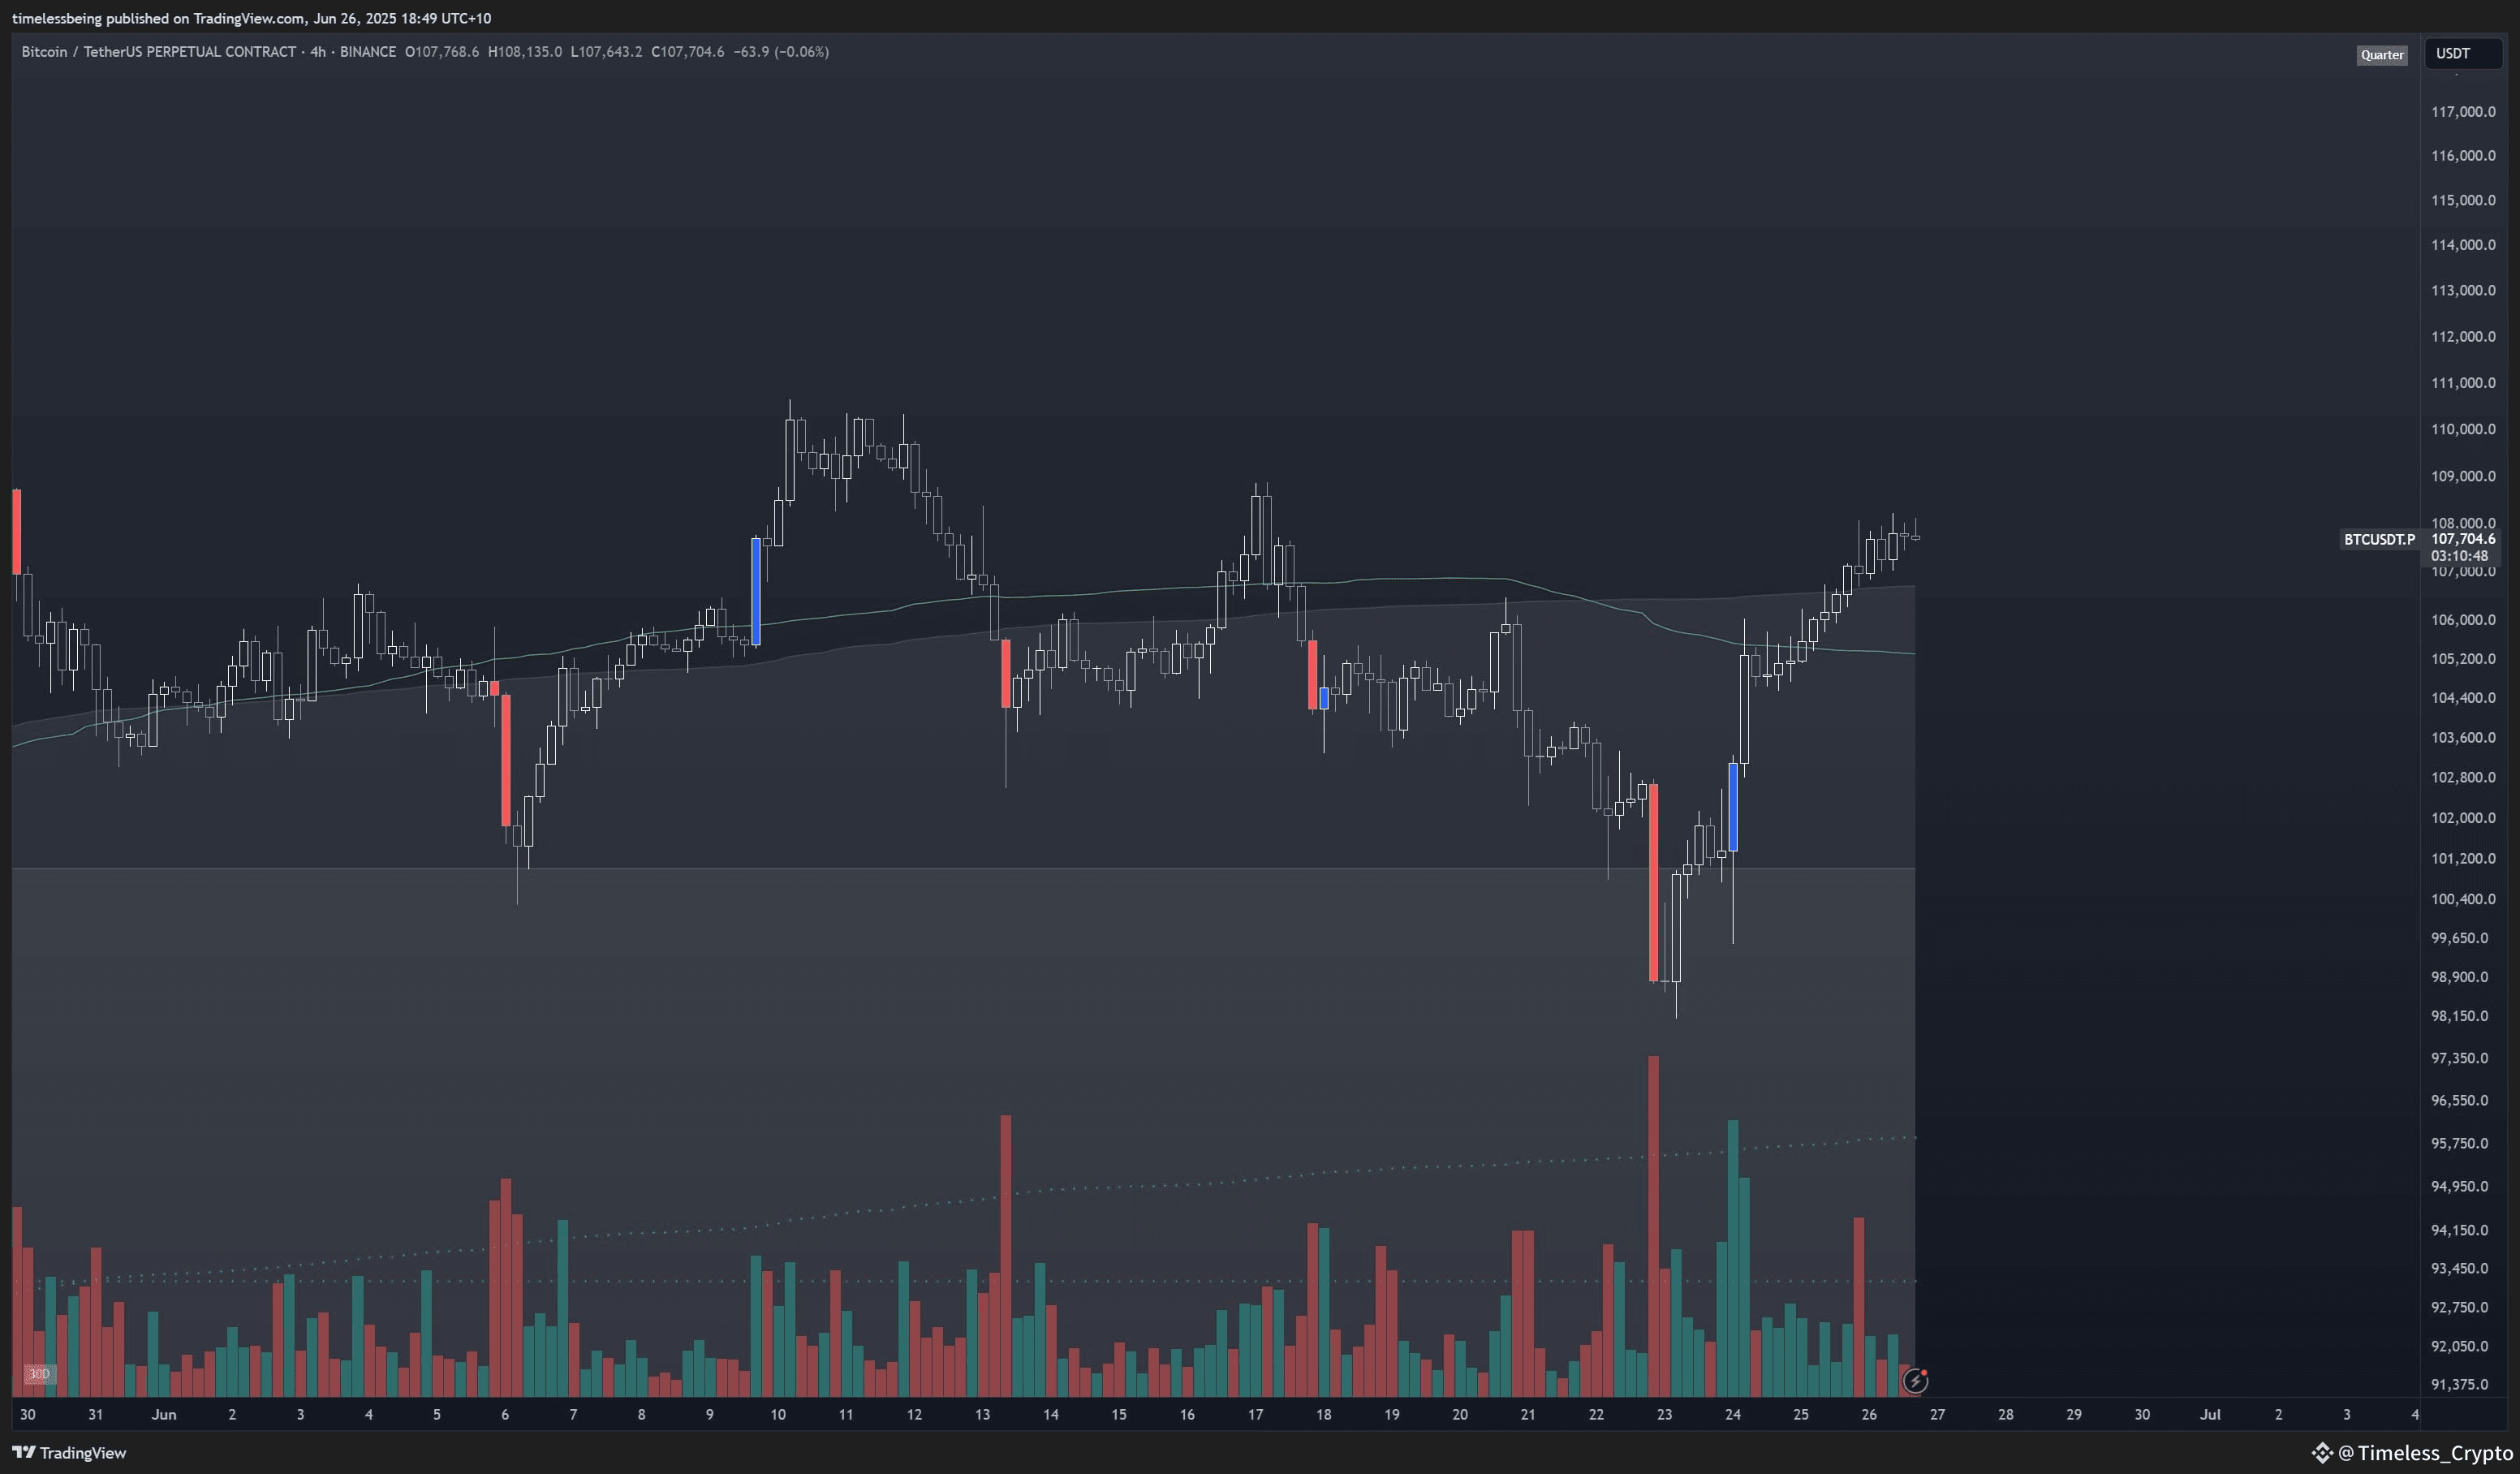2520x1474 pixels.
Task: Select the low value L107,643.2
Action: pyautogui.click(x=607, y=52)
